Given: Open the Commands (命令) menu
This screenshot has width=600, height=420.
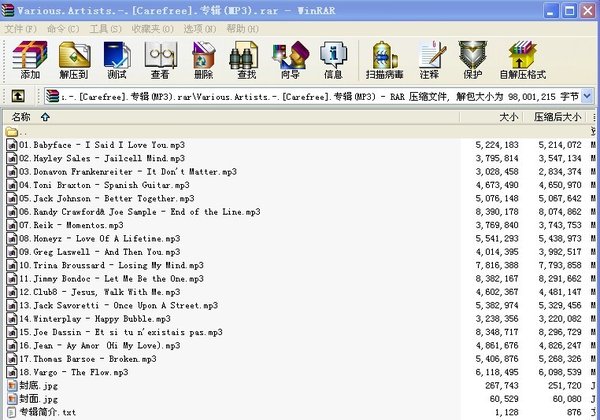Looking at the screenshot, I should [x=63, y=29].
